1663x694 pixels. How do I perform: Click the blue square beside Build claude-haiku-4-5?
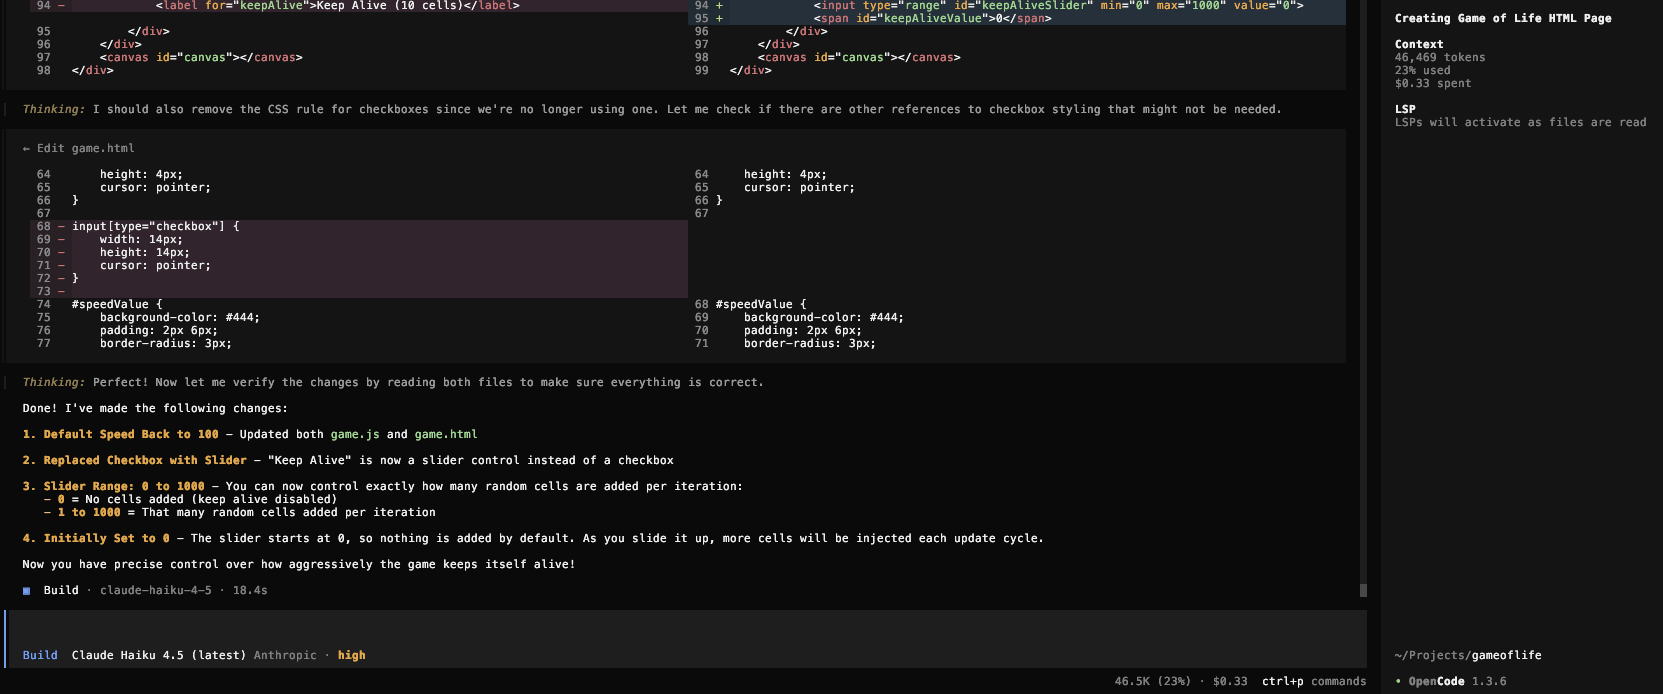click(27, 591)
